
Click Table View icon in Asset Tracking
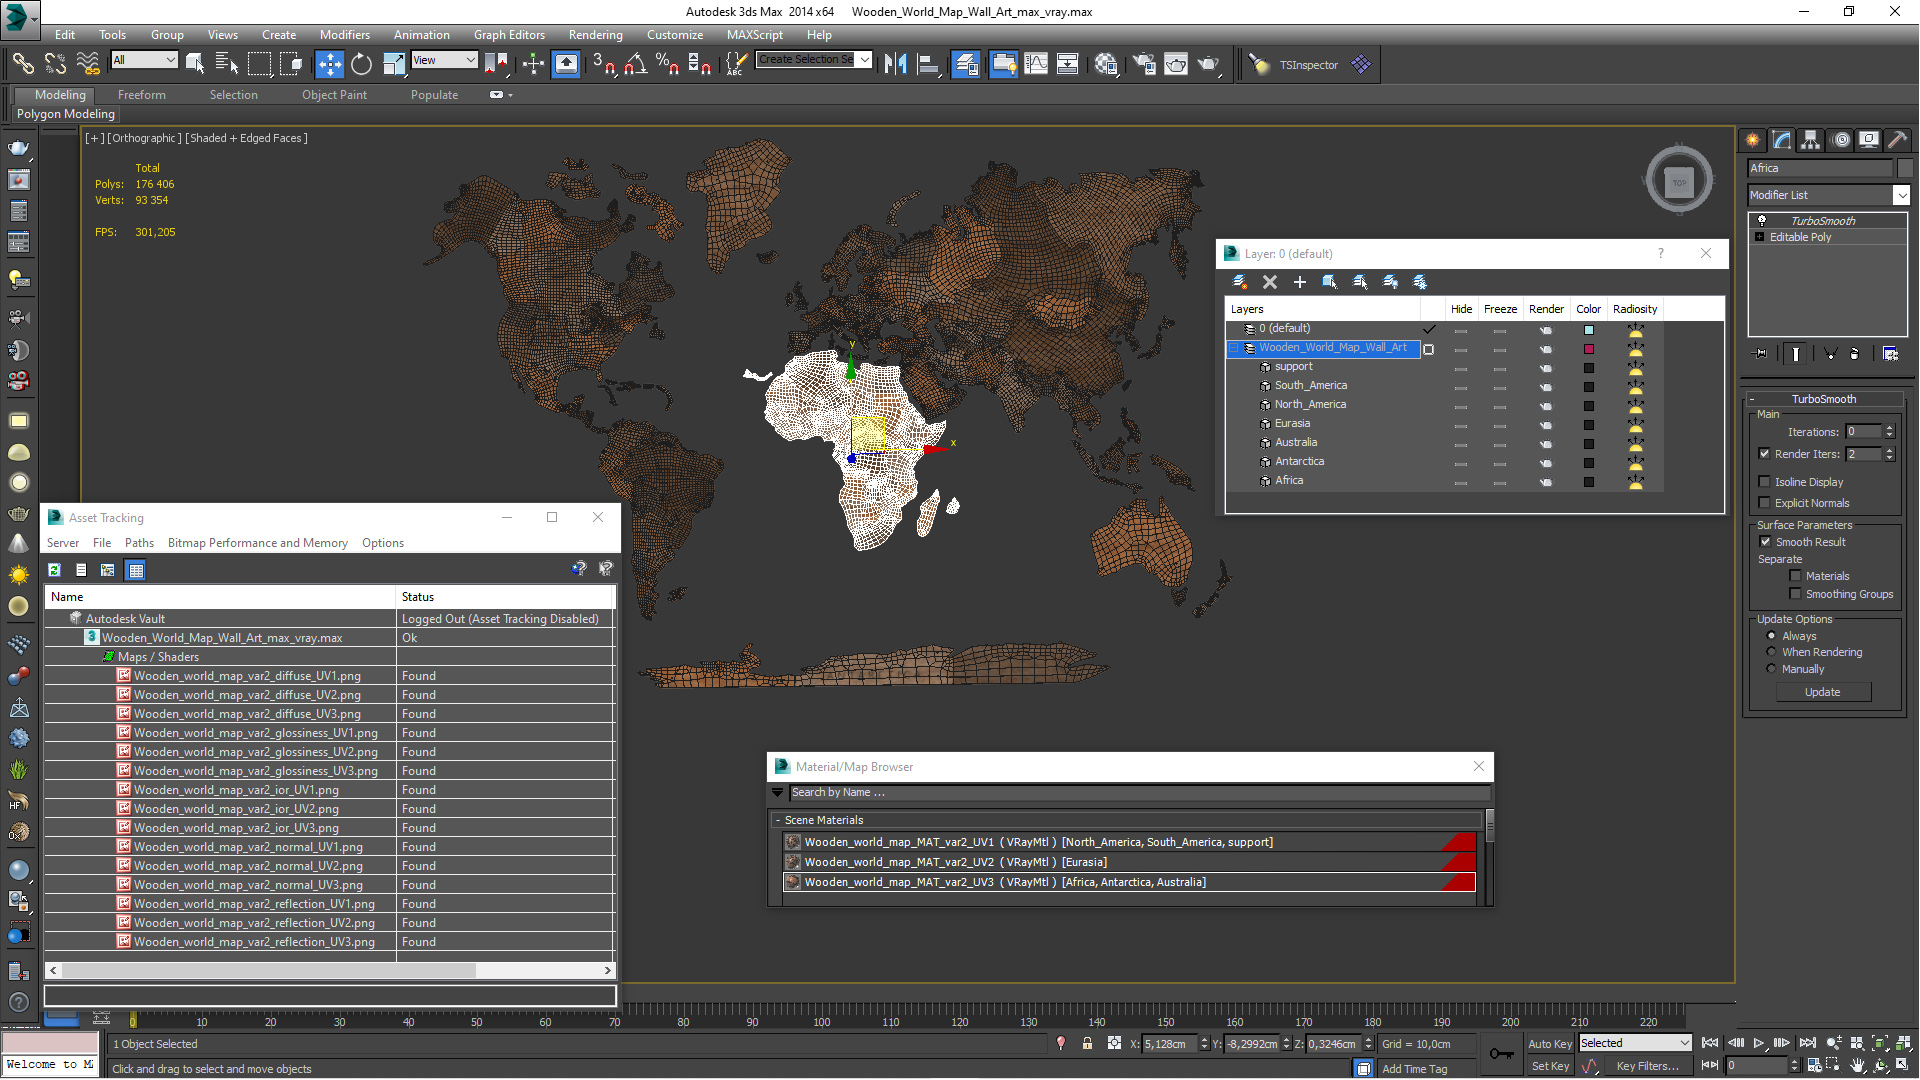tap(136, 570)
